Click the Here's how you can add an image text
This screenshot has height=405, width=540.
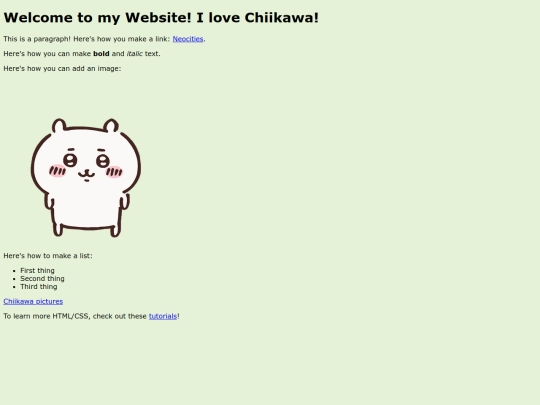click(62, 69)
